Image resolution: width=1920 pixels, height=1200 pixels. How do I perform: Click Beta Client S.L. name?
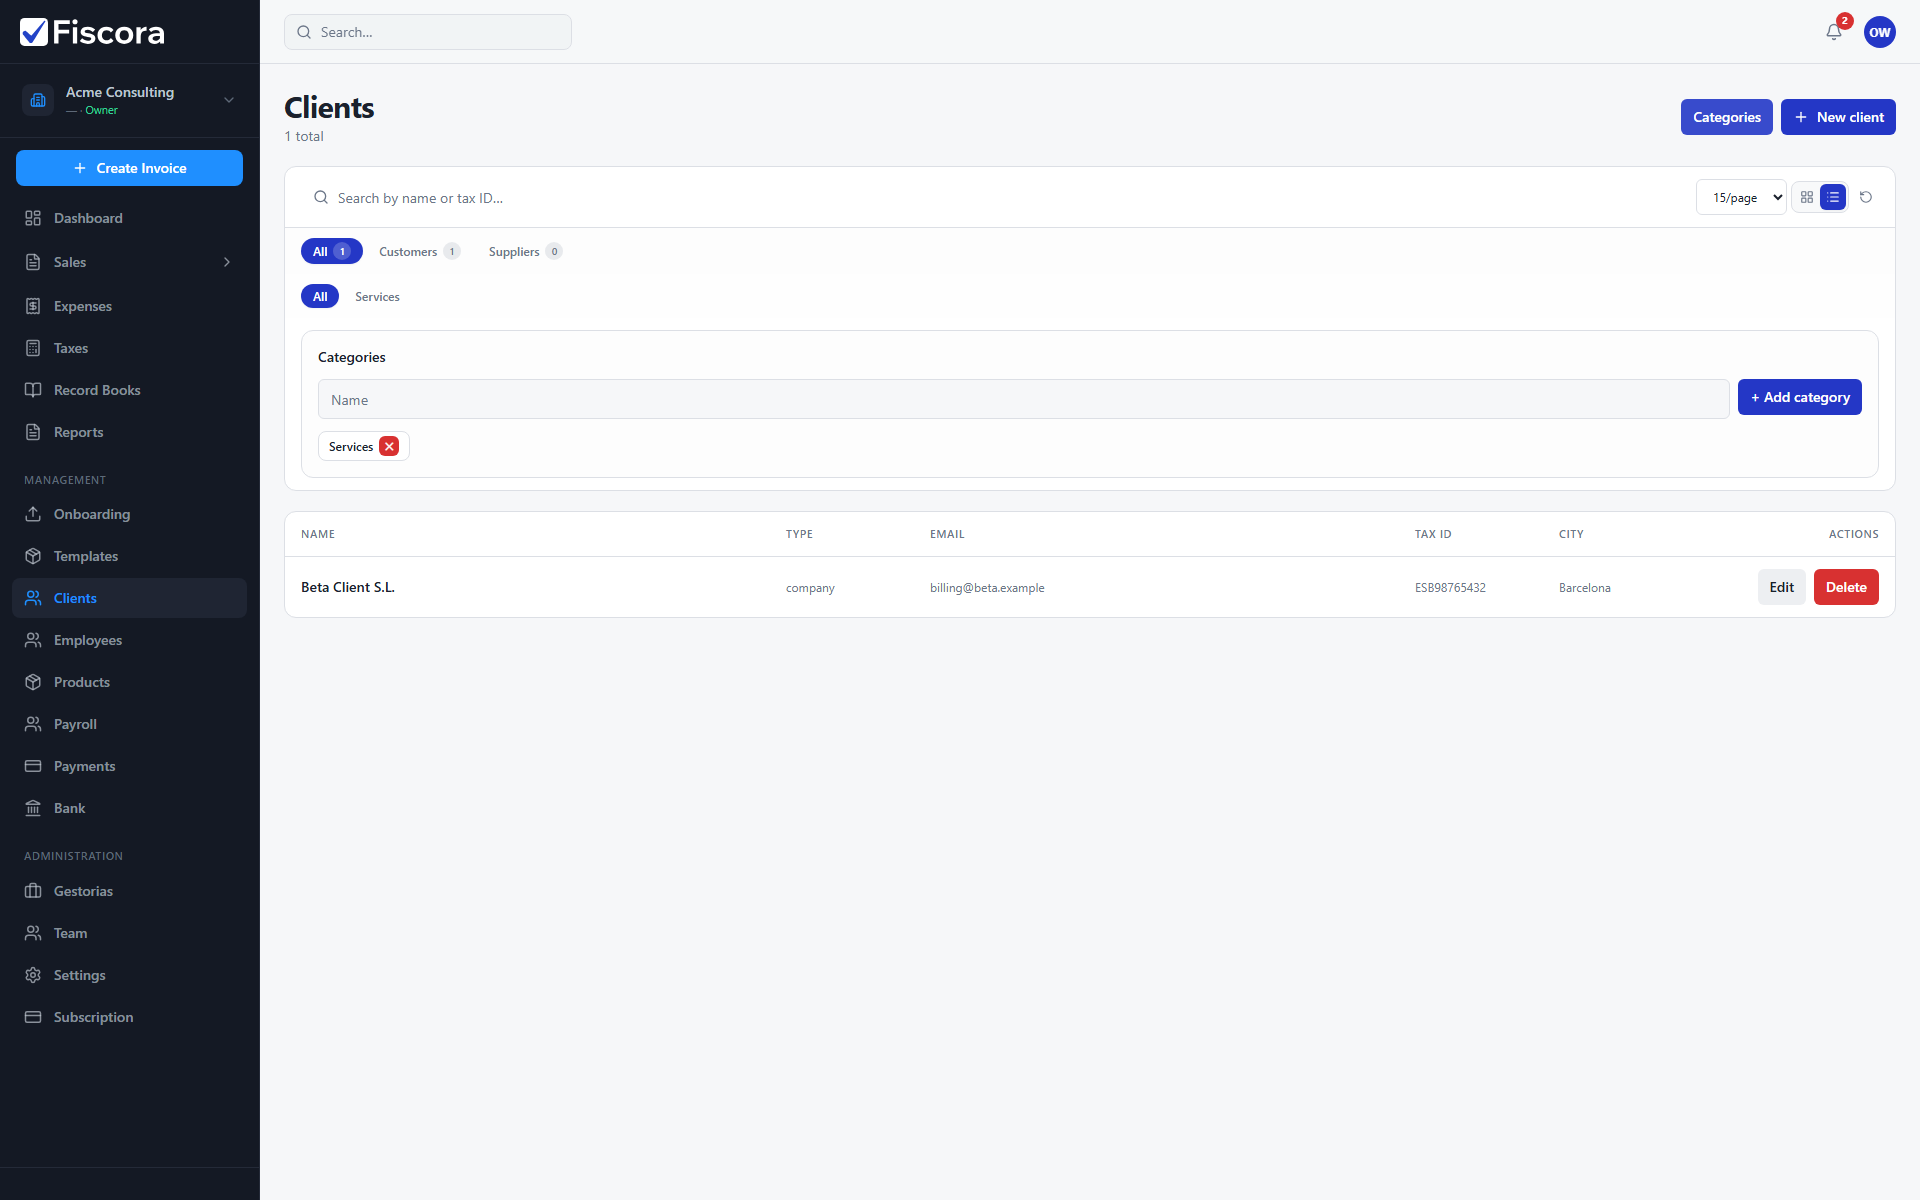[348, 587]
